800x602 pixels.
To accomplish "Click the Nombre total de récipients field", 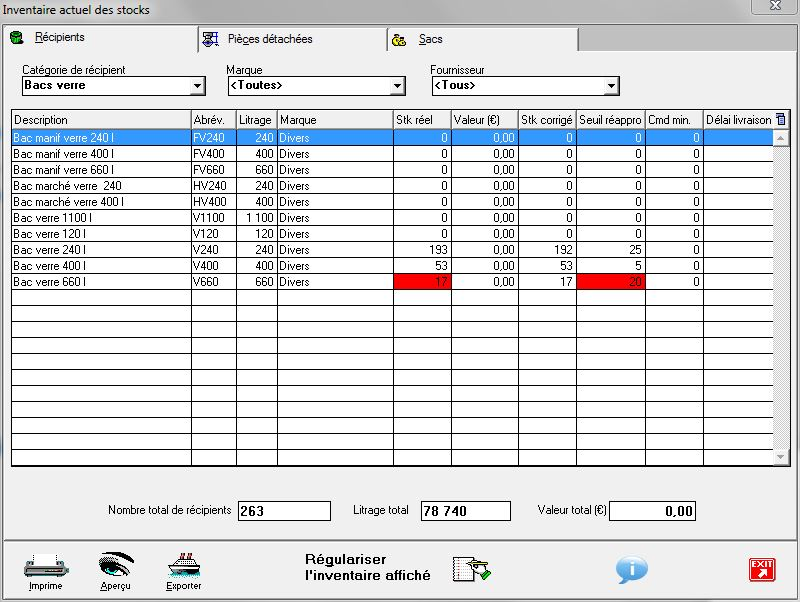I will point(284,511).
